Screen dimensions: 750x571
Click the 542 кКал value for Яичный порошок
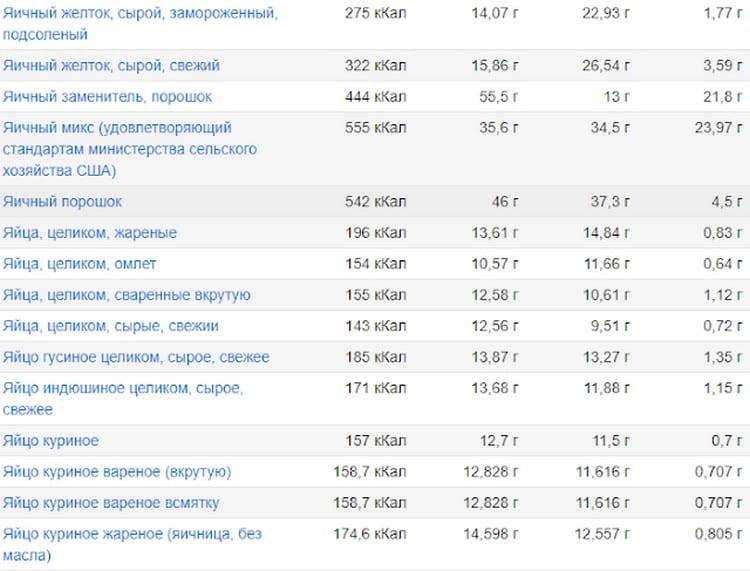click(x=375, y=201)
